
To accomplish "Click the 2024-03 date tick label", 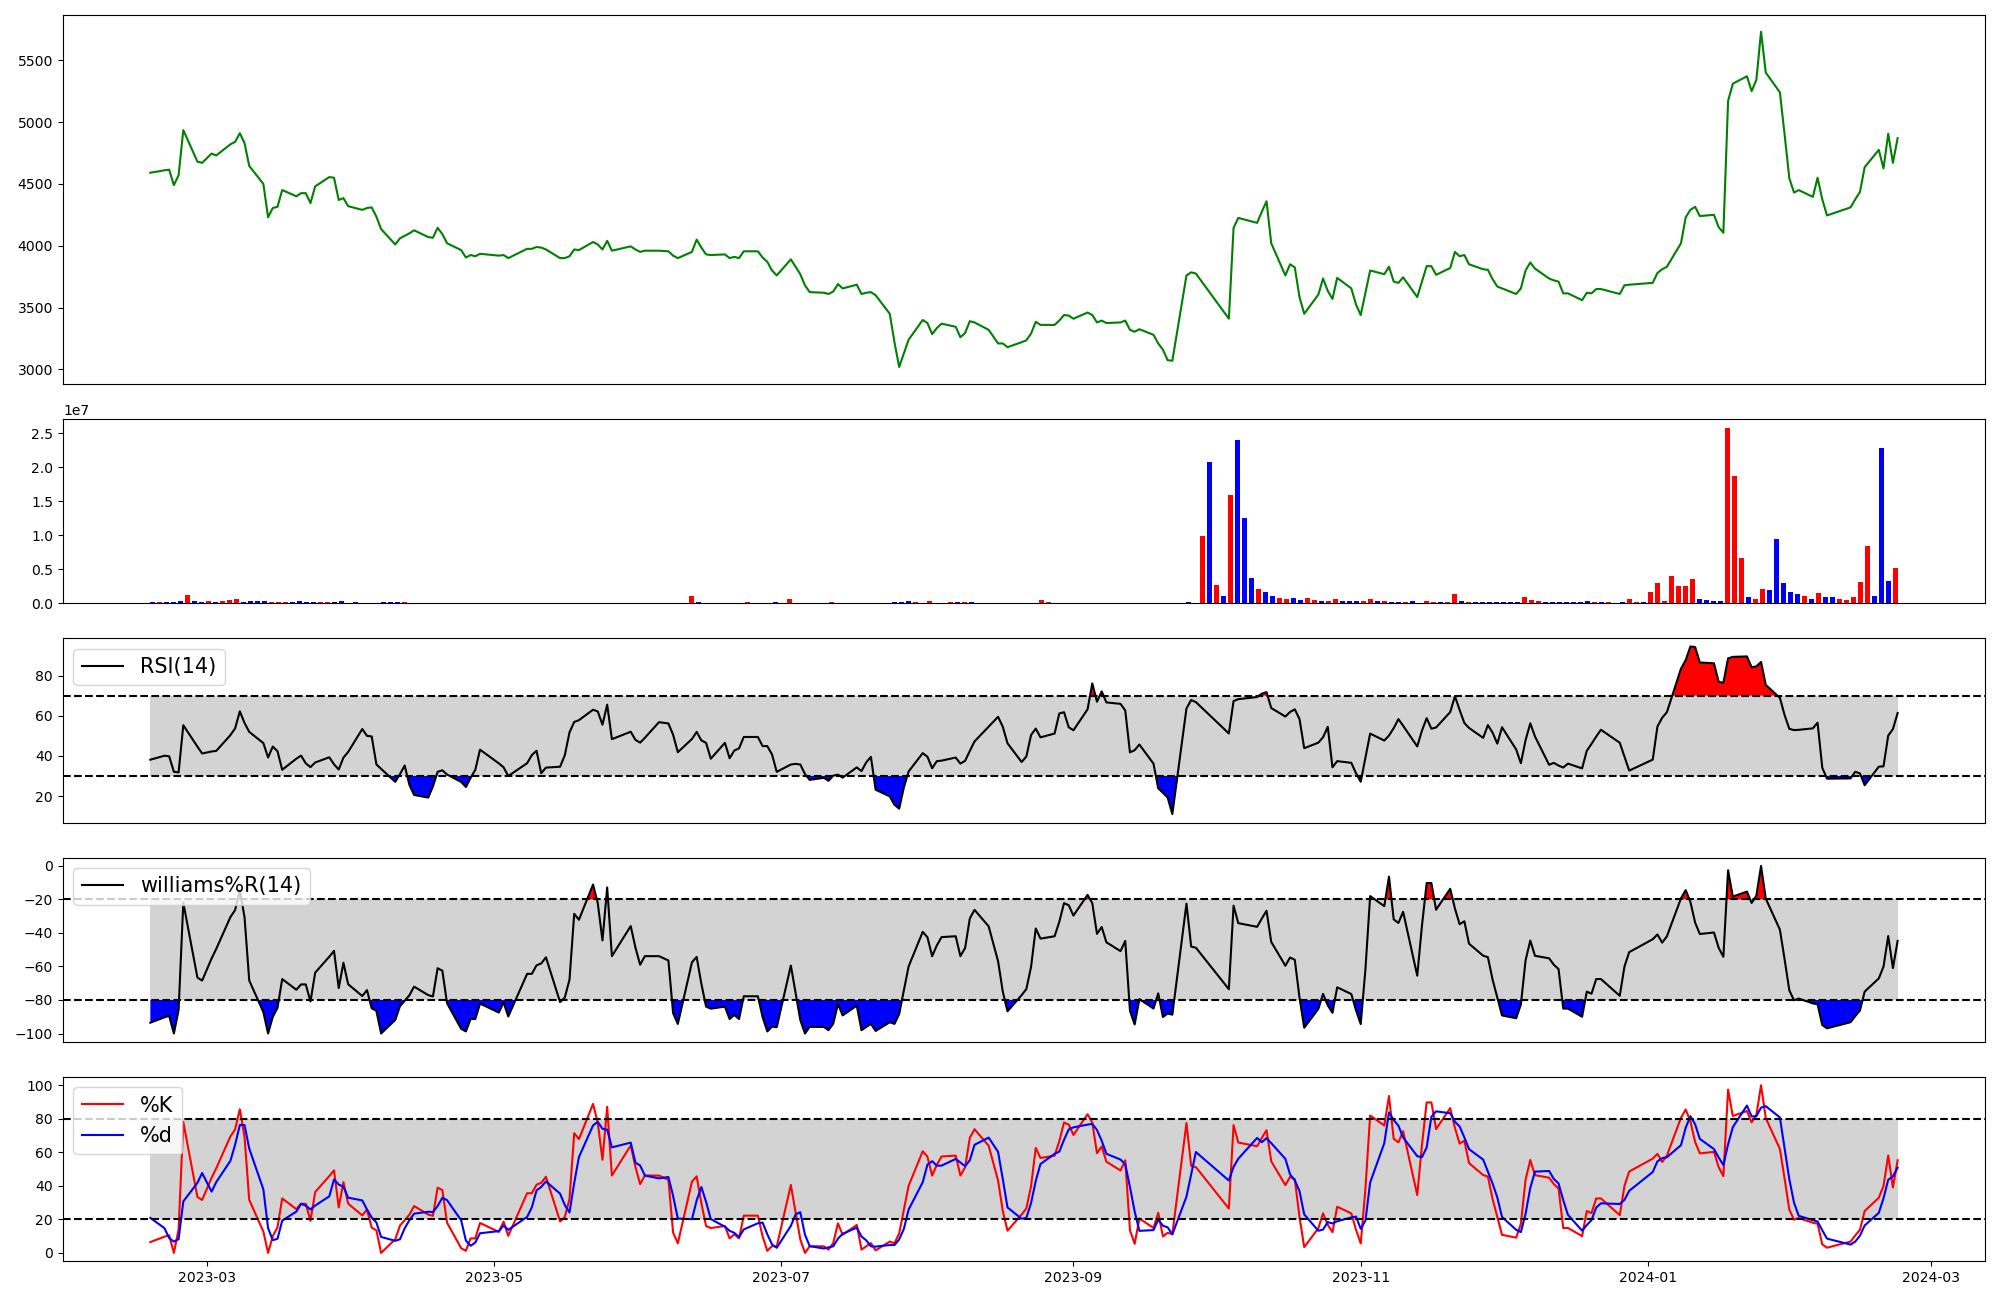I will click(x=1930, y=1277).
